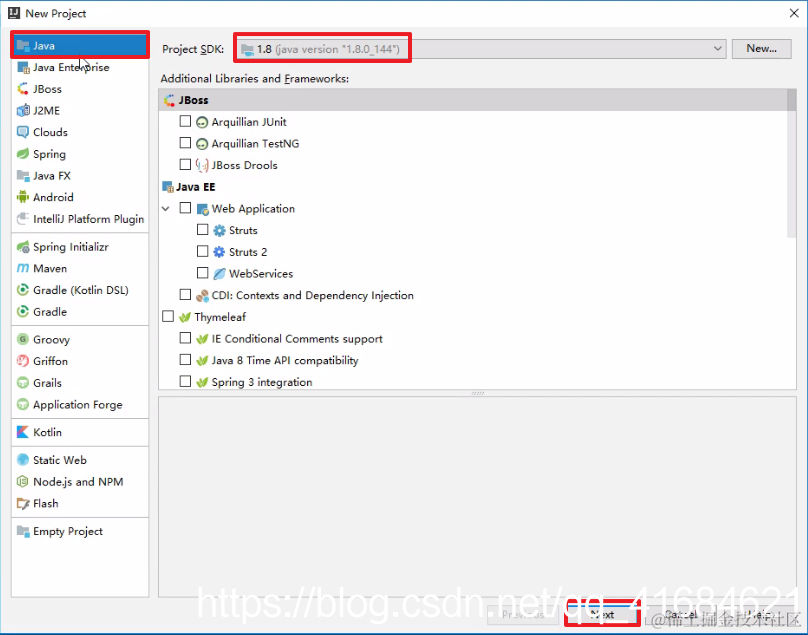808x635 pixels.
Task: Collapse the Web Application tree node
Action: [165, 209]
